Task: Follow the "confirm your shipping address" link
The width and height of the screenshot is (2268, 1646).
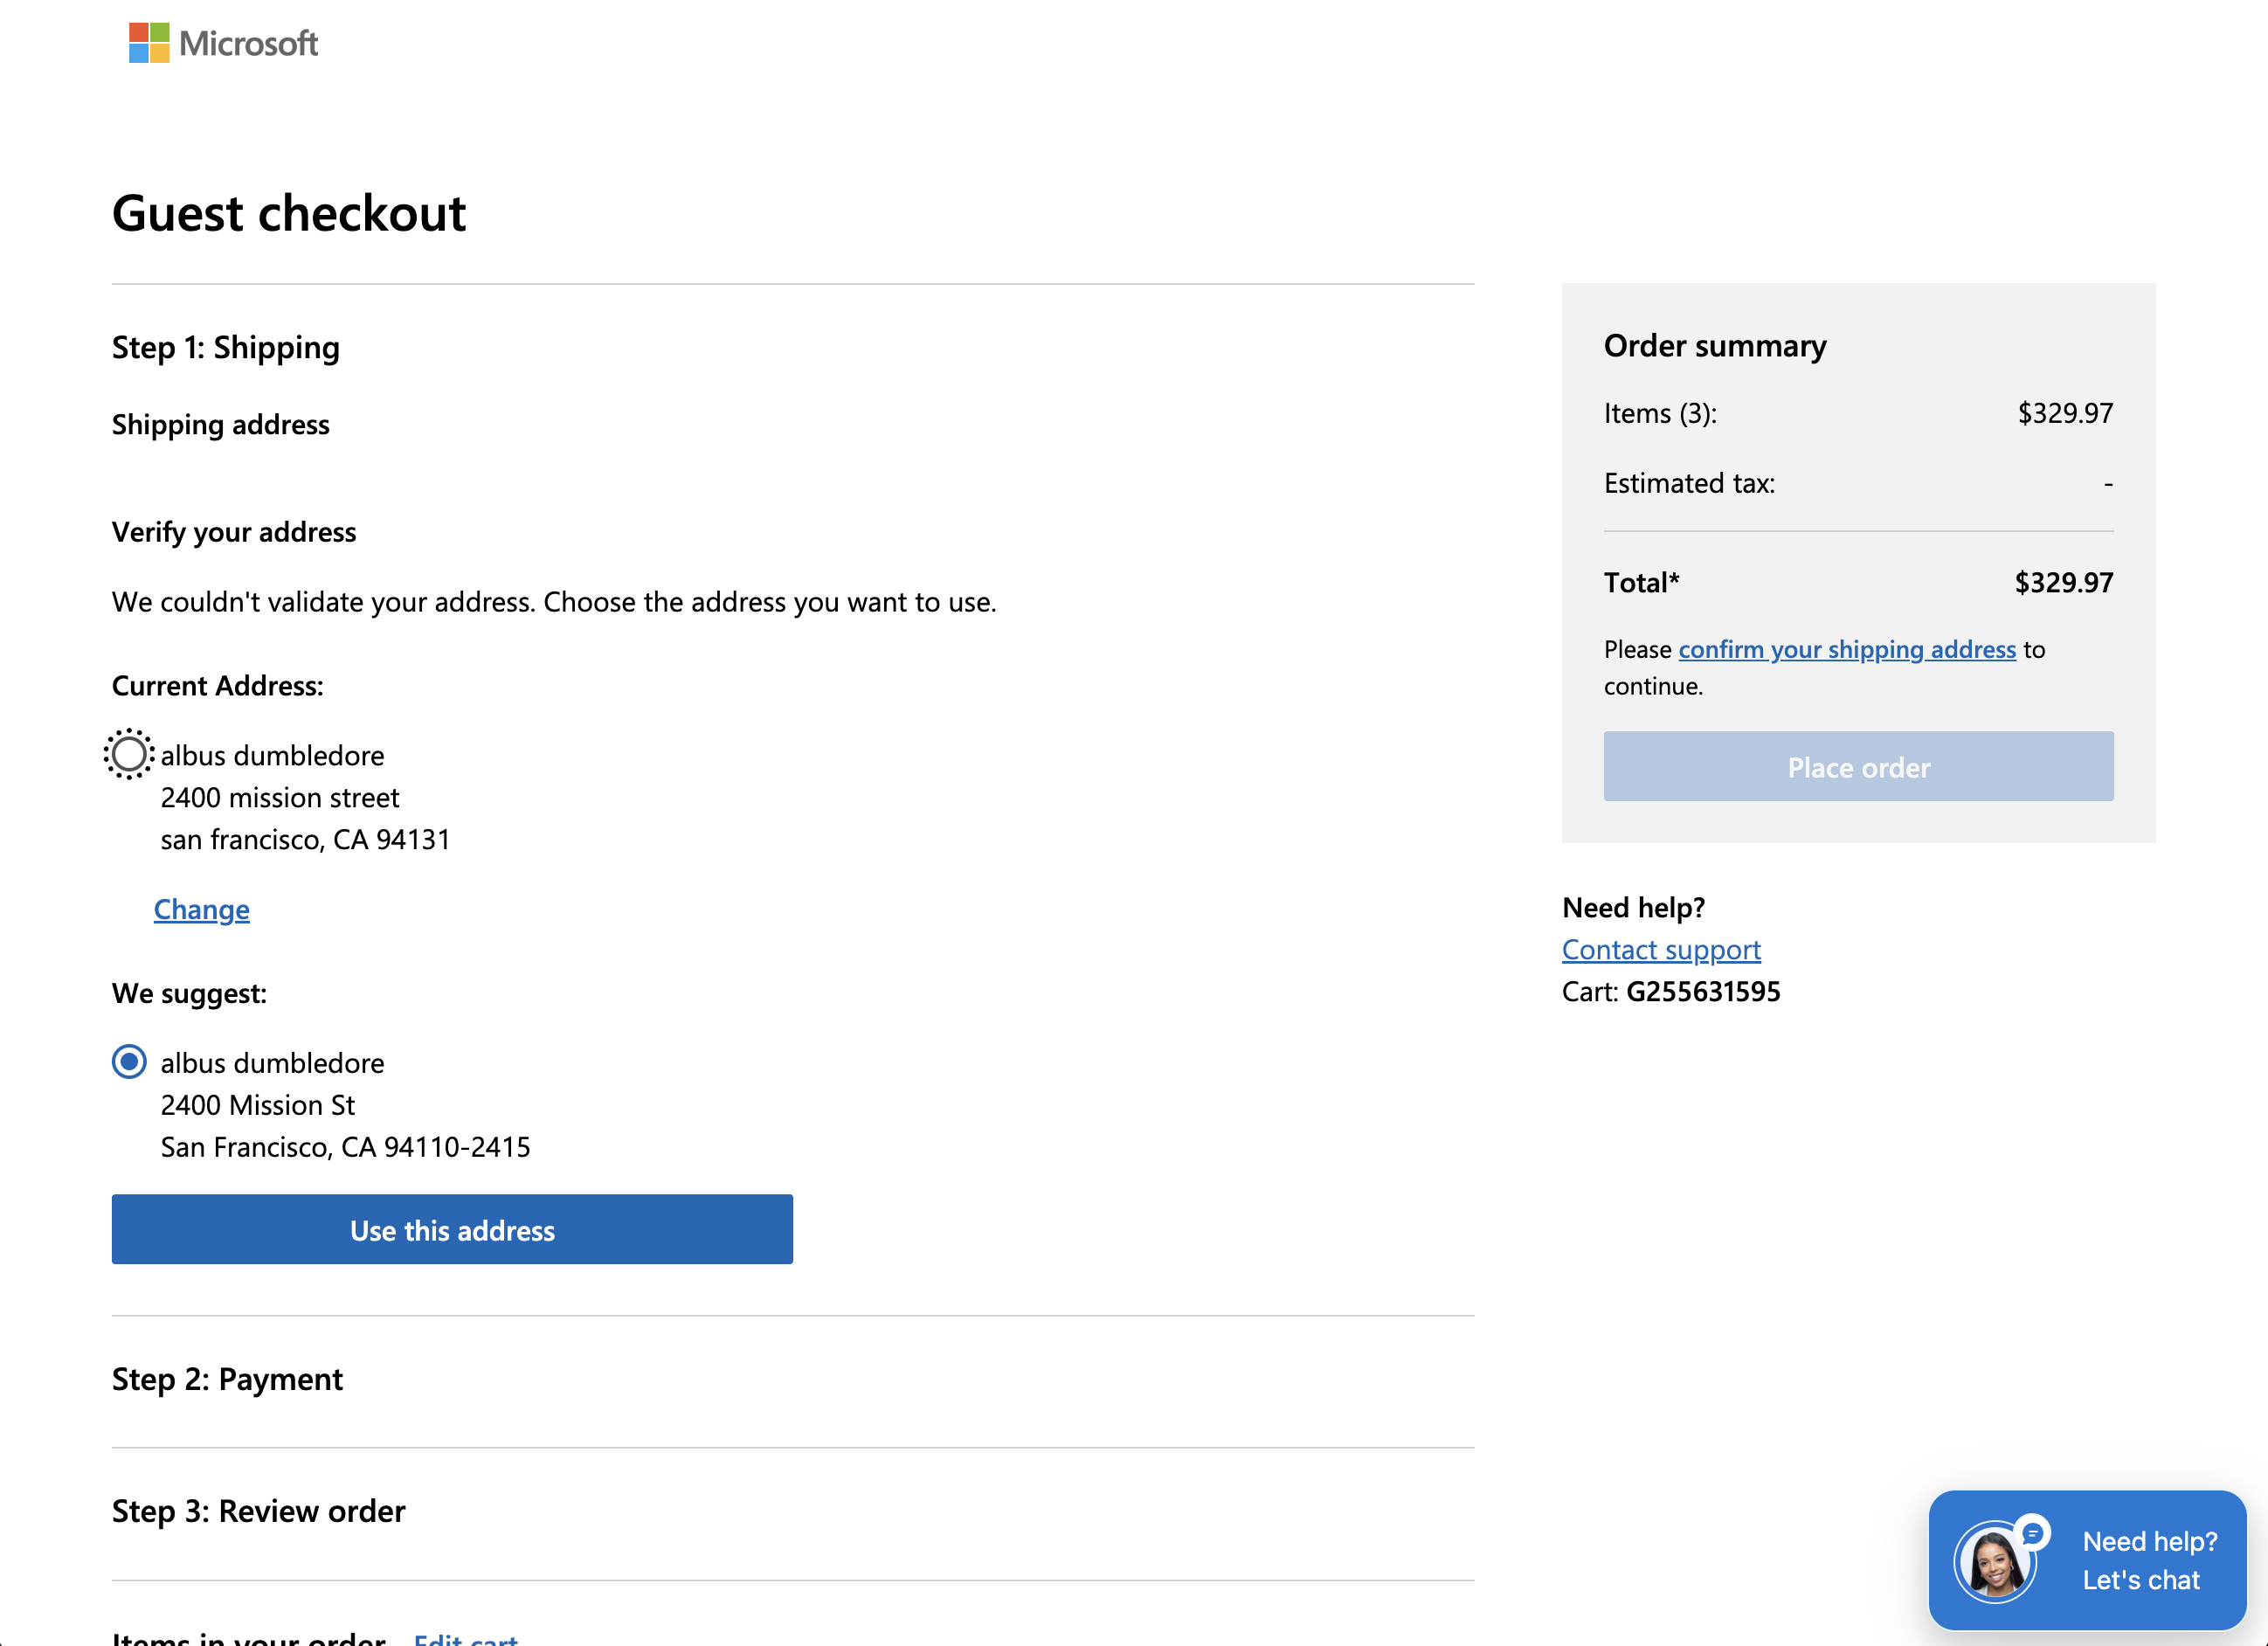Action: (1846, 649)
